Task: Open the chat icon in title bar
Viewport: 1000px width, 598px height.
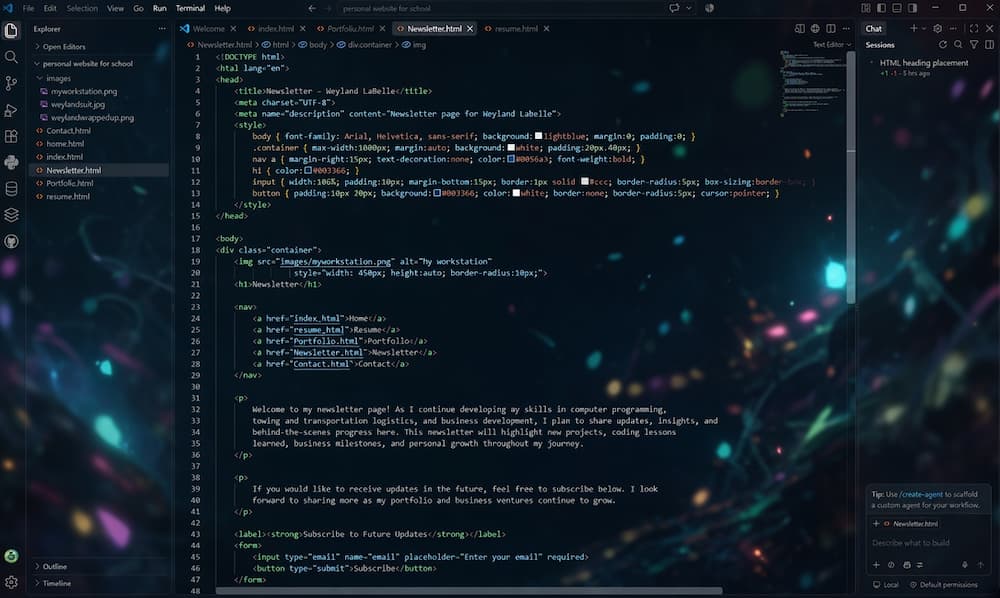Action: [674, 8]
